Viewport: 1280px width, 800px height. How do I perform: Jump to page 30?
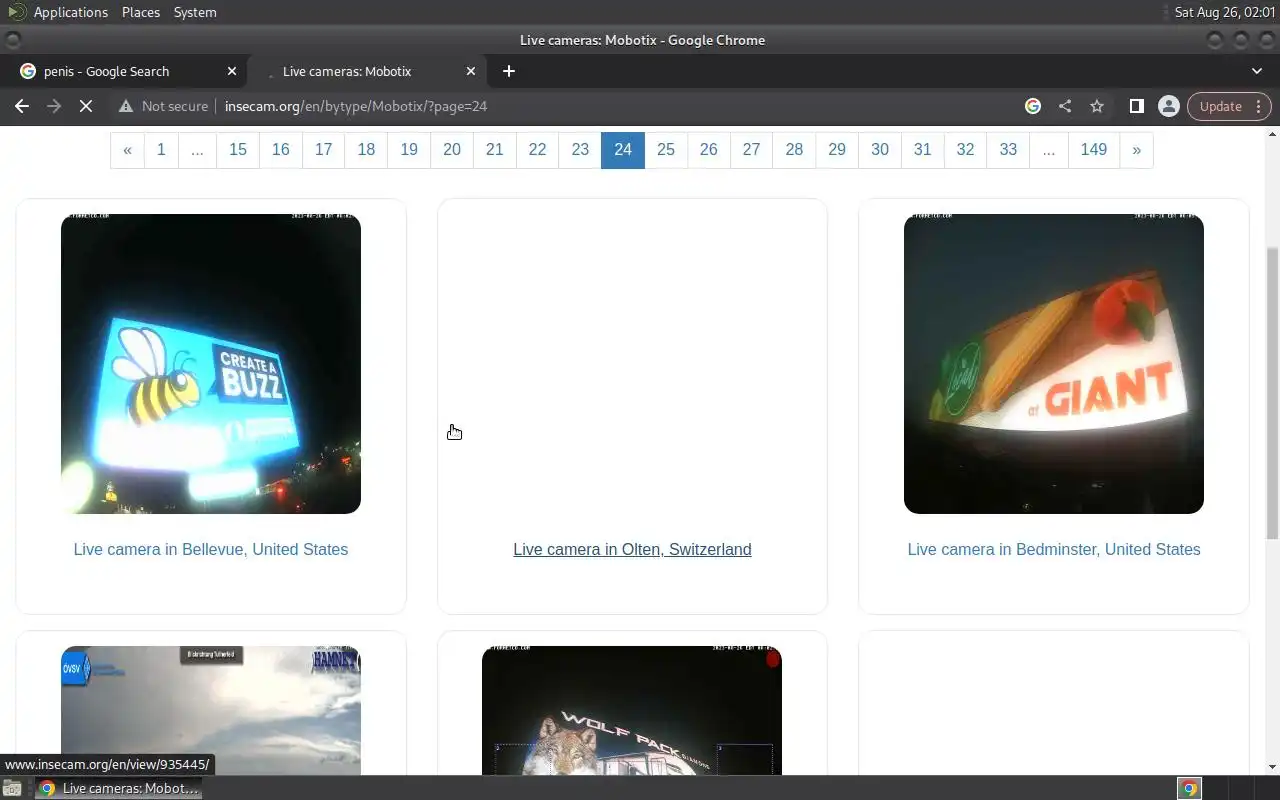point(880,150)
